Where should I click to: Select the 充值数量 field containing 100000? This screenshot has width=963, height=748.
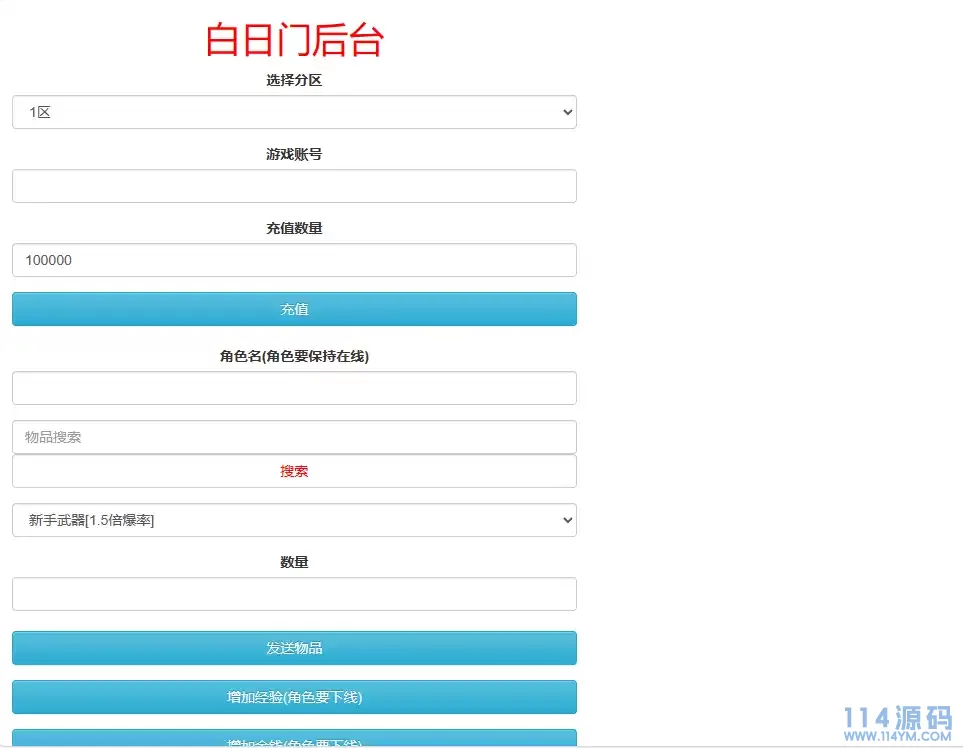(x=293, y=260)
